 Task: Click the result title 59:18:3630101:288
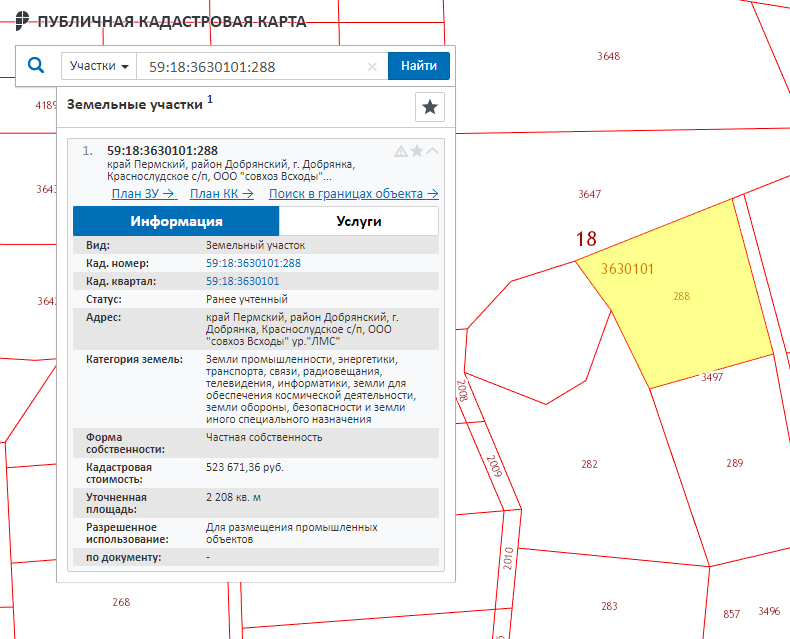tap(162, 151)
